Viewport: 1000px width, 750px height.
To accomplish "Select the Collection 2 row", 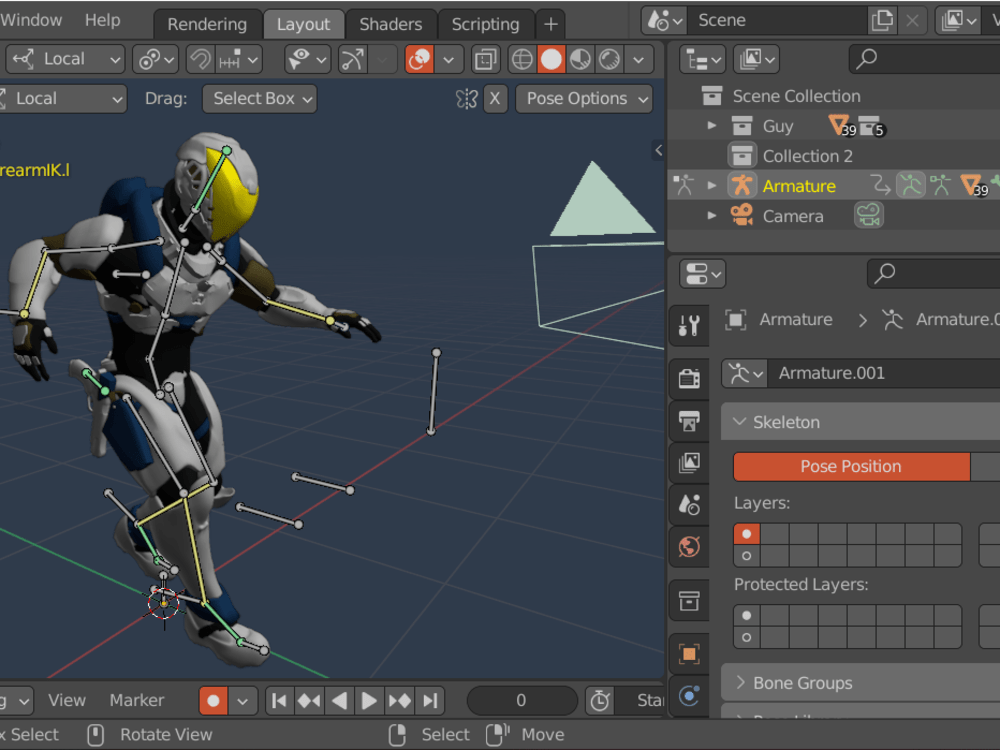I will (834, 156).
